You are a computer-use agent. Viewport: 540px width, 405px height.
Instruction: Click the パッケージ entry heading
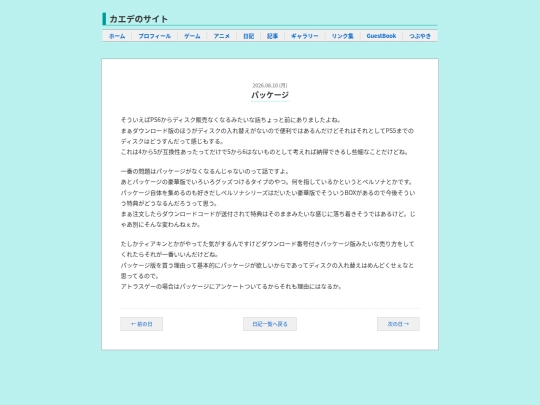click(x=270, y=95)
